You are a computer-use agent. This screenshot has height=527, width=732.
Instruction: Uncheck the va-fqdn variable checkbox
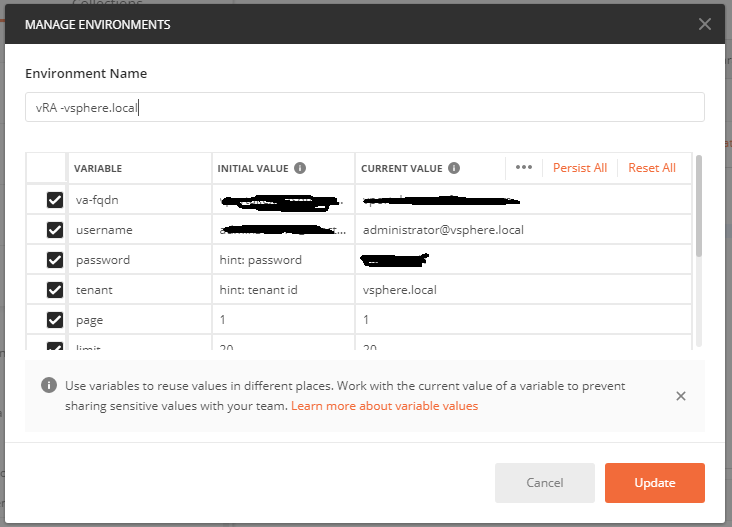55,200
